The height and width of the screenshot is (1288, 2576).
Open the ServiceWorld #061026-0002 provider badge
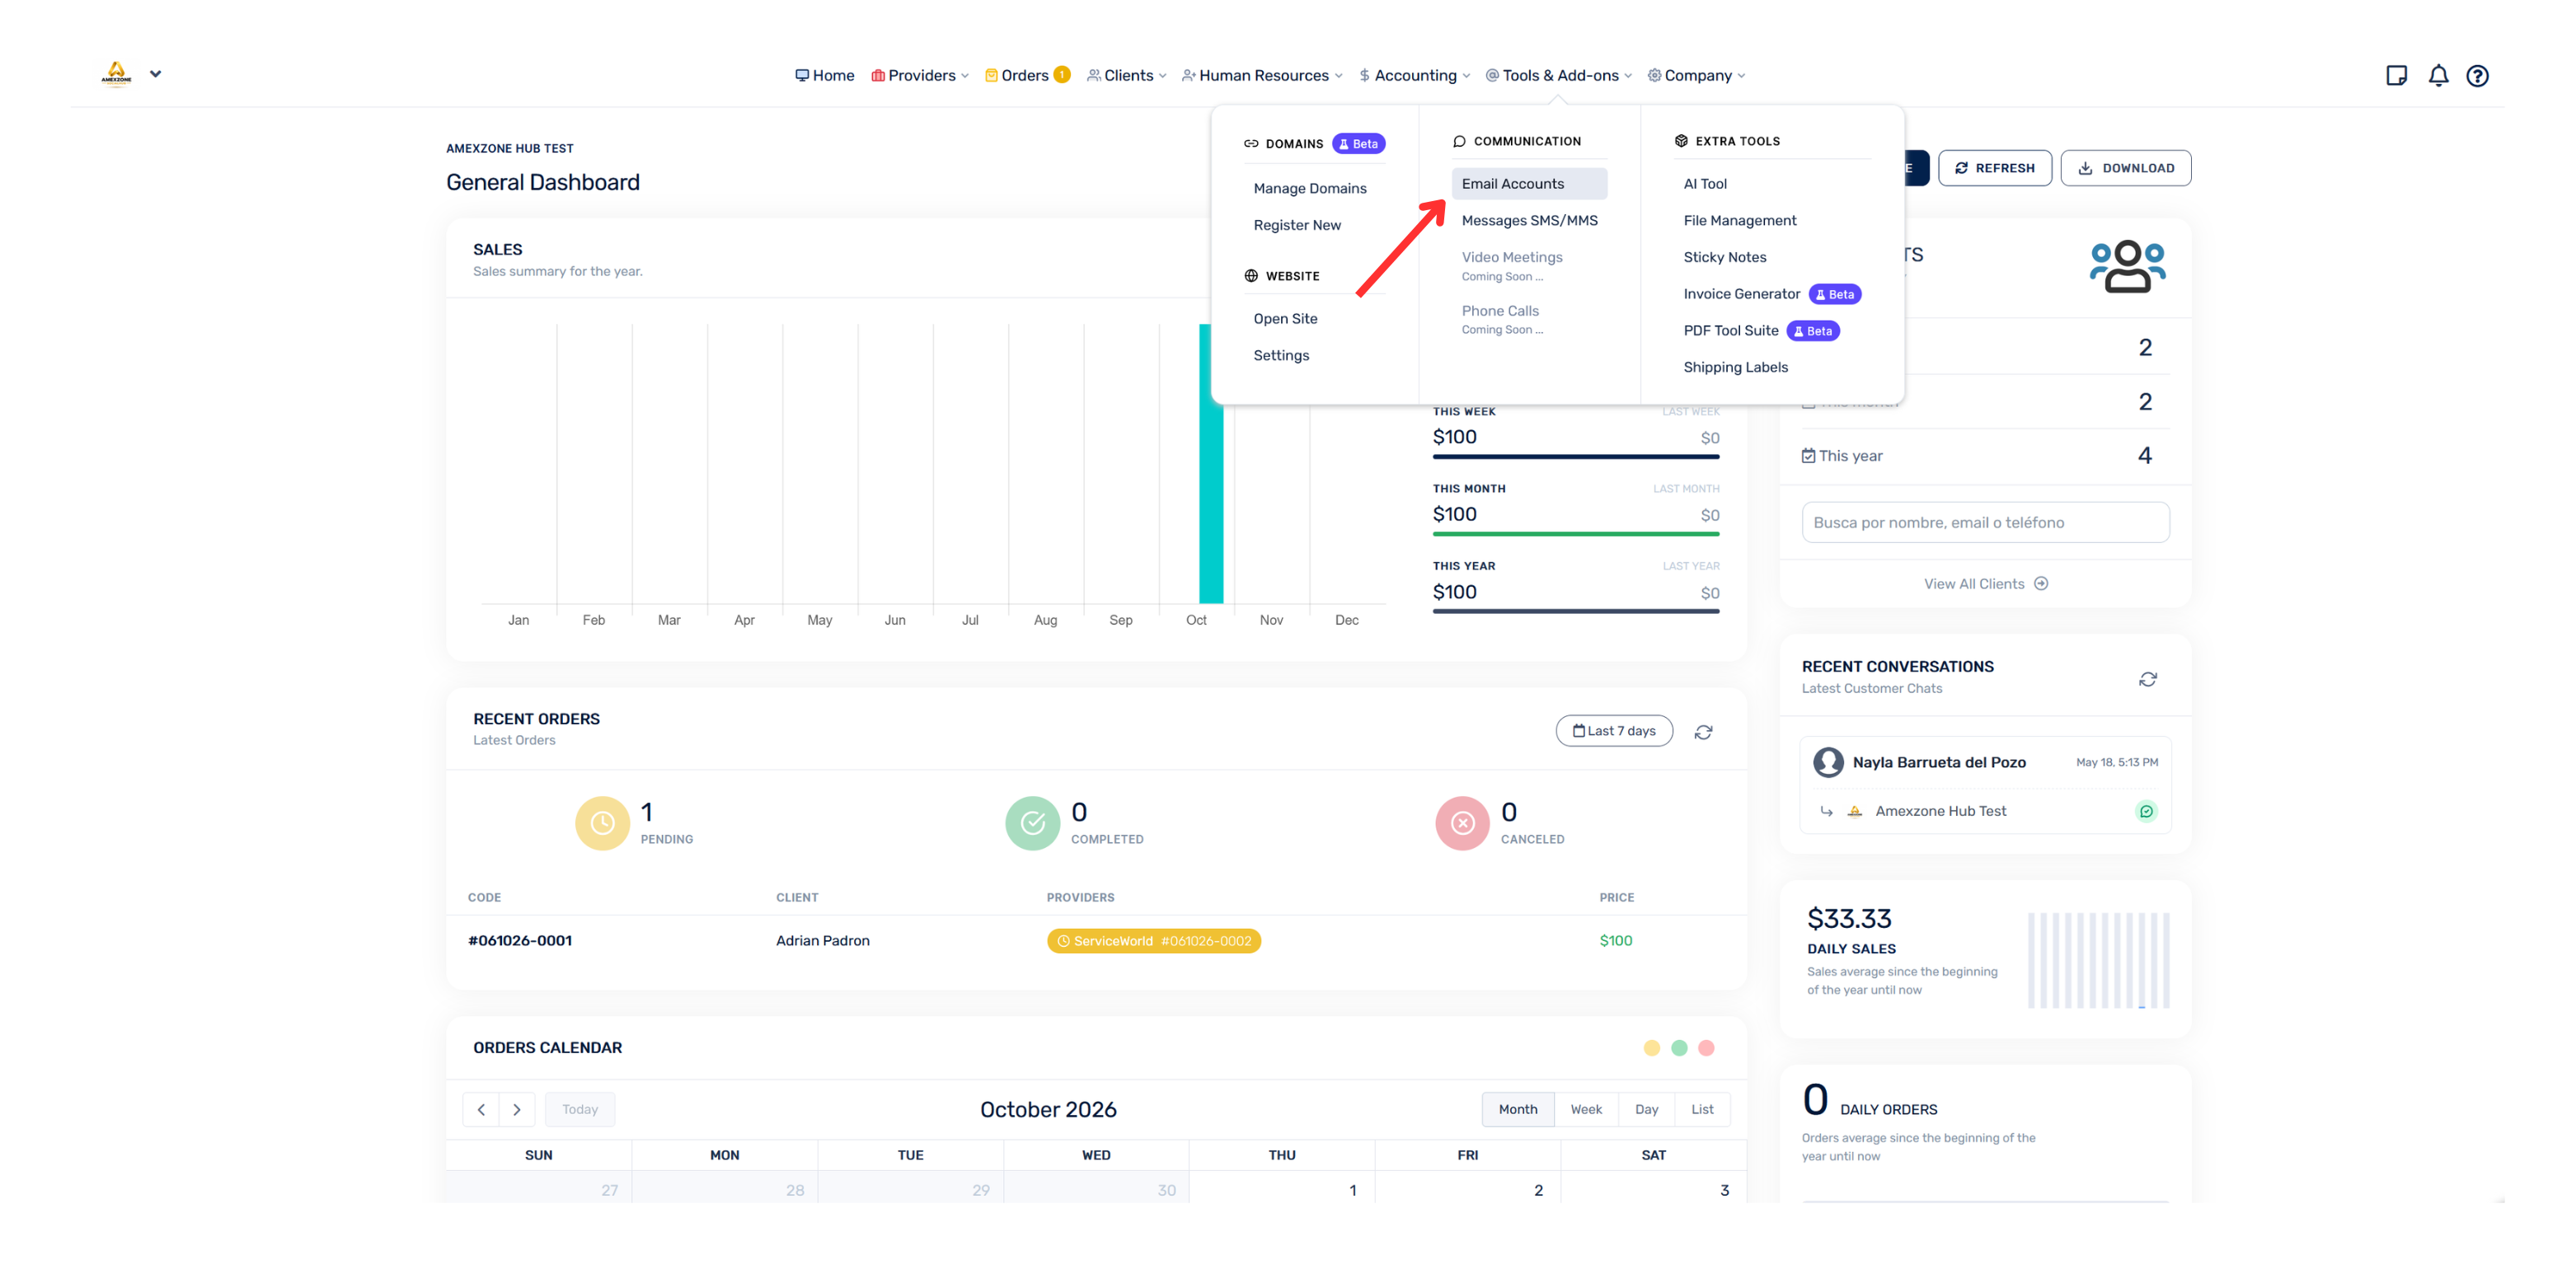(x=1153, y=941)
